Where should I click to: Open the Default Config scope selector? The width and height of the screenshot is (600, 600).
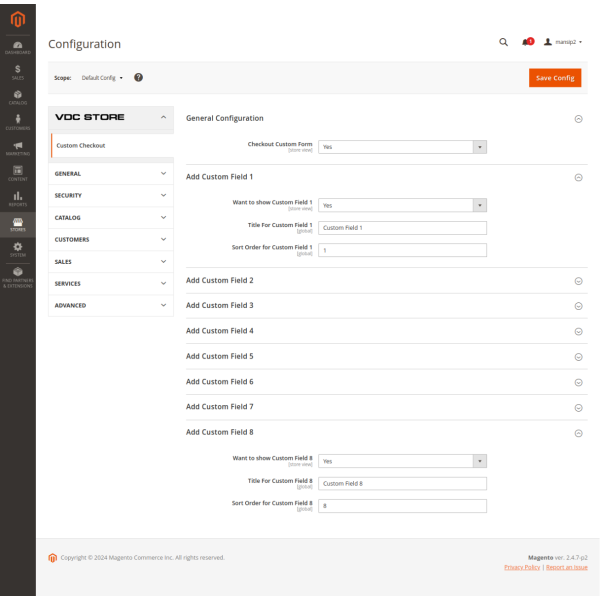pyautogui.click(x=102, y=77)
